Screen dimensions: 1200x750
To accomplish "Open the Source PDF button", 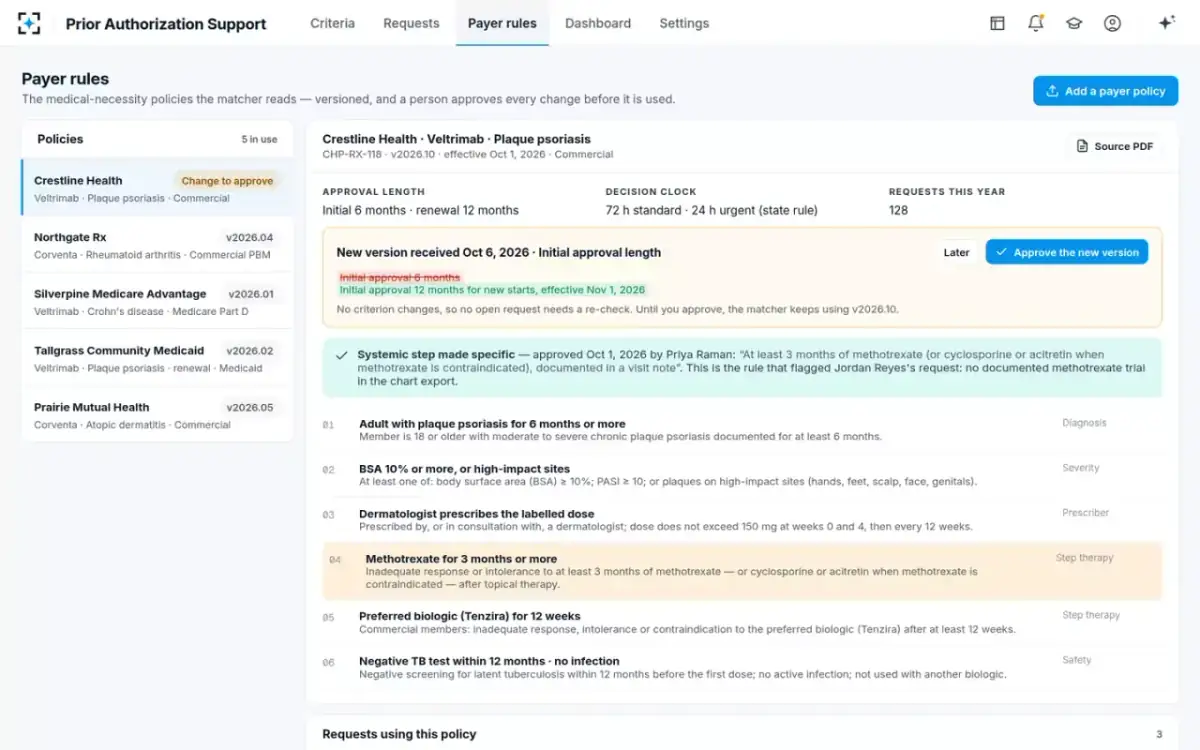I will (1115, 146).
